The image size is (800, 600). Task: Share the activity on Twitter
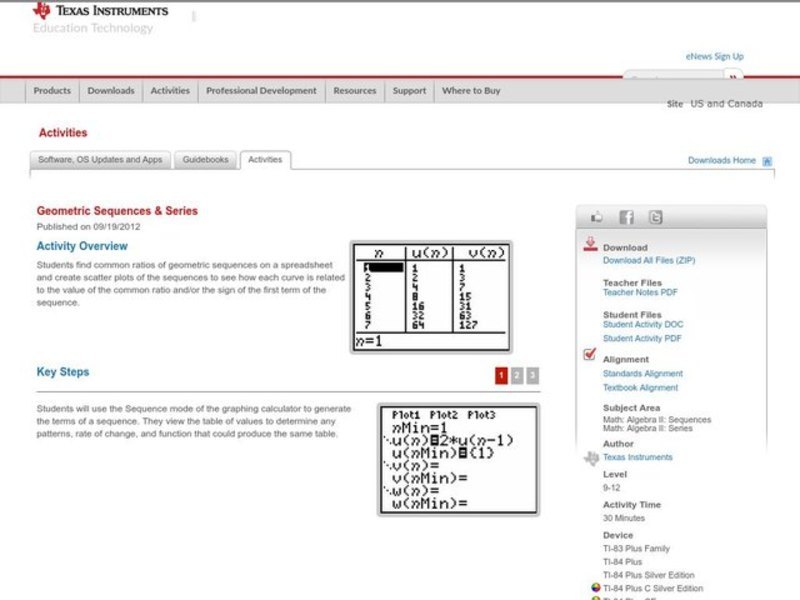point(655,215)
